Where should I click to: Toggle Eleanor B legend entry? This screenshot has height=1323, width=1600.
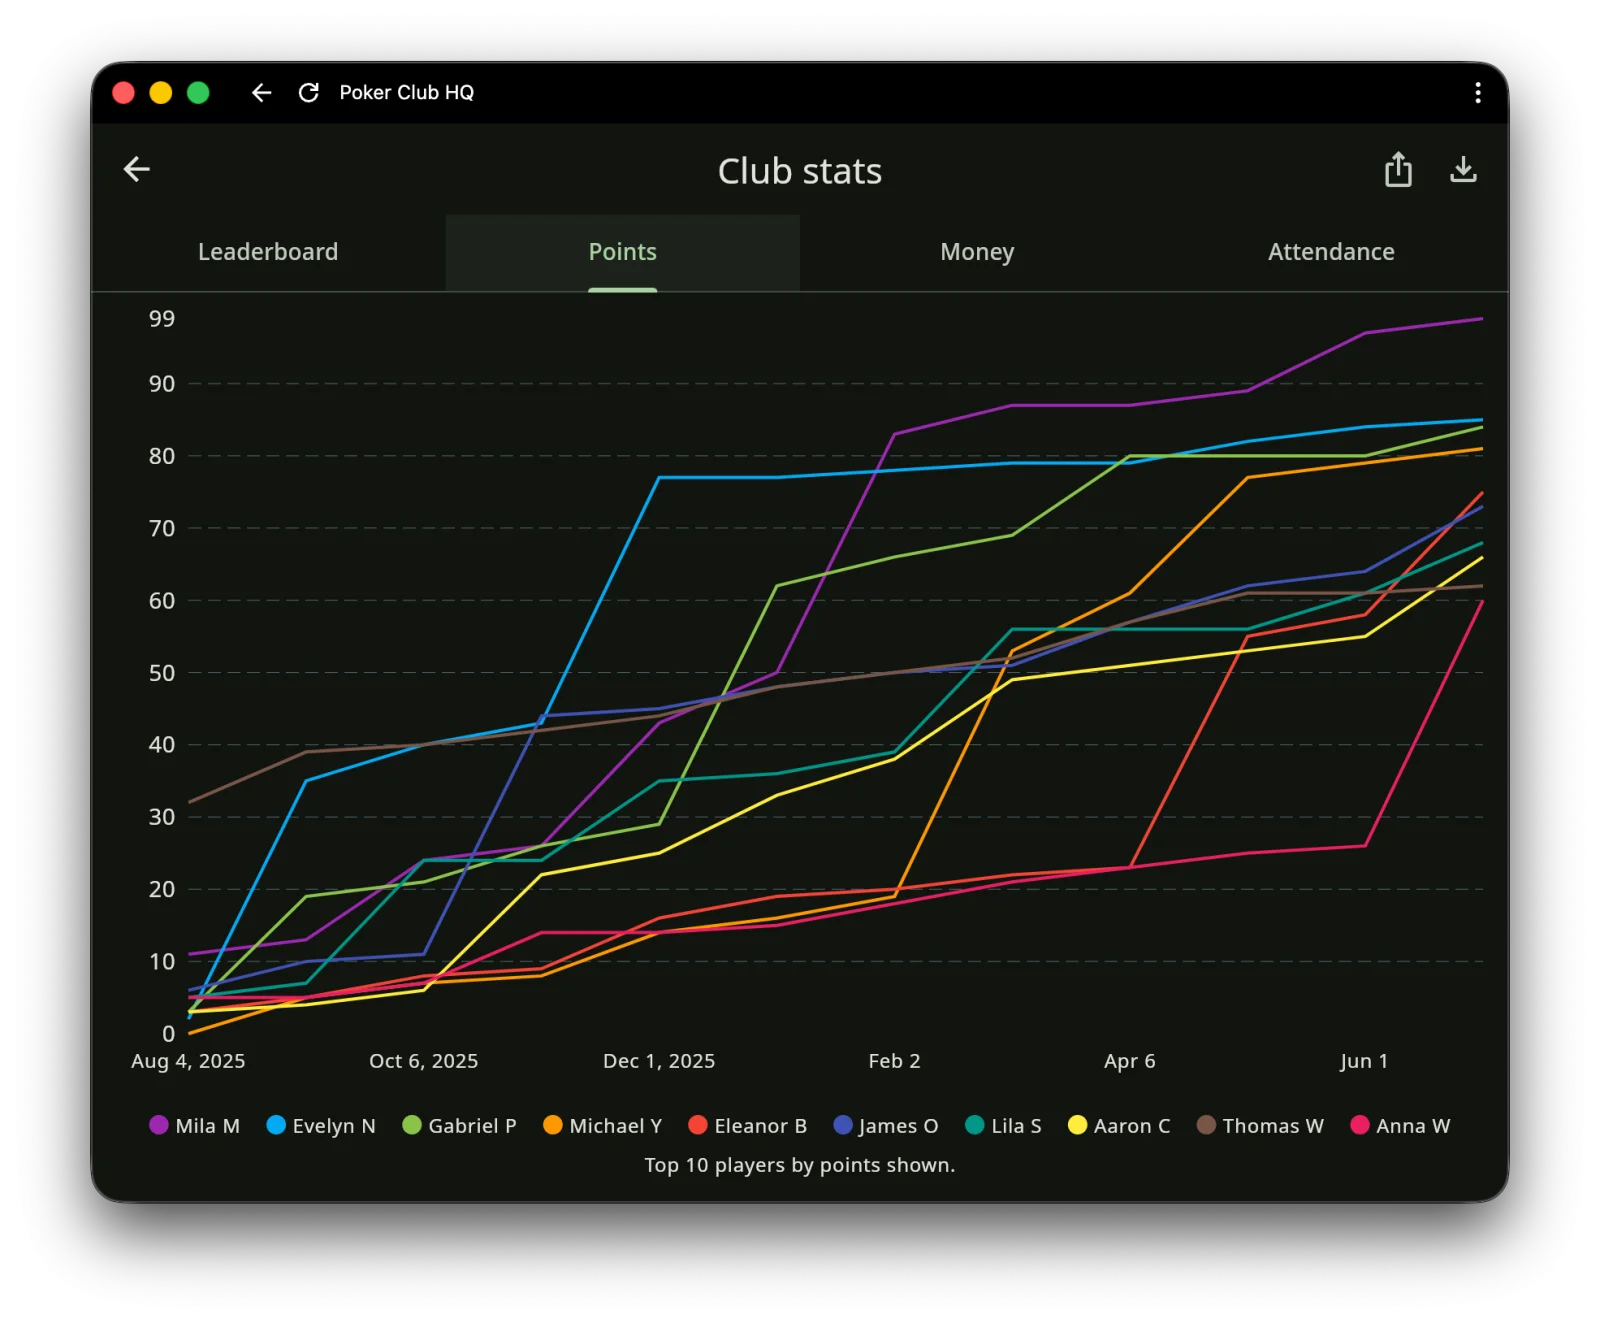pyautogui.click(x=747, y=1125)
